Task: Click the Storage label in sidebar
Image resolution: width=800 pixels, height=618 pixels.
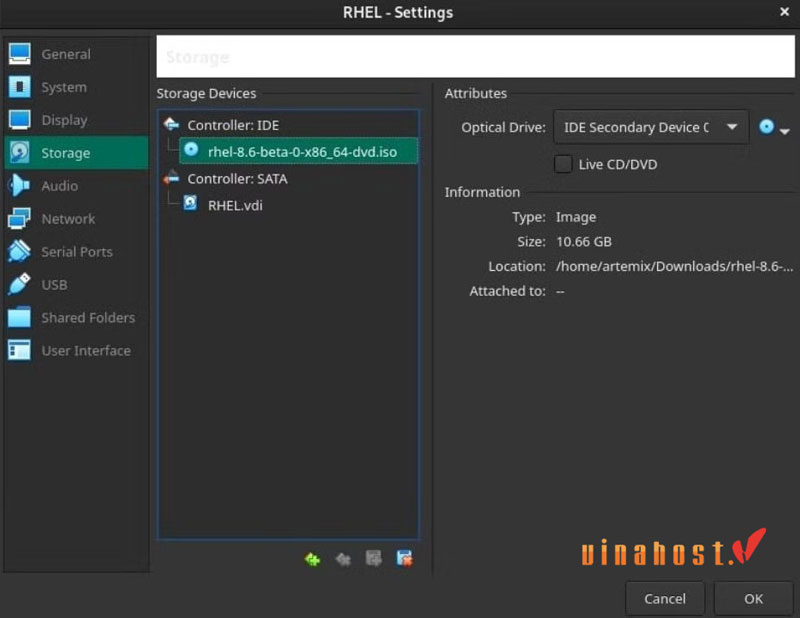Action: click(65, 153)
